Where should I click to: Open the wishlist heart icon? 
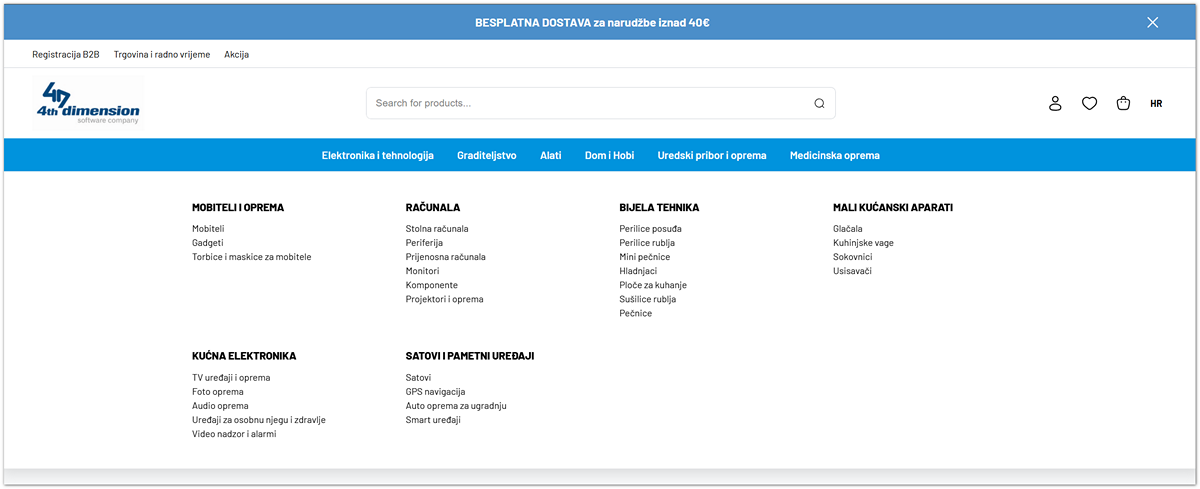click(x=1089, y=103)
